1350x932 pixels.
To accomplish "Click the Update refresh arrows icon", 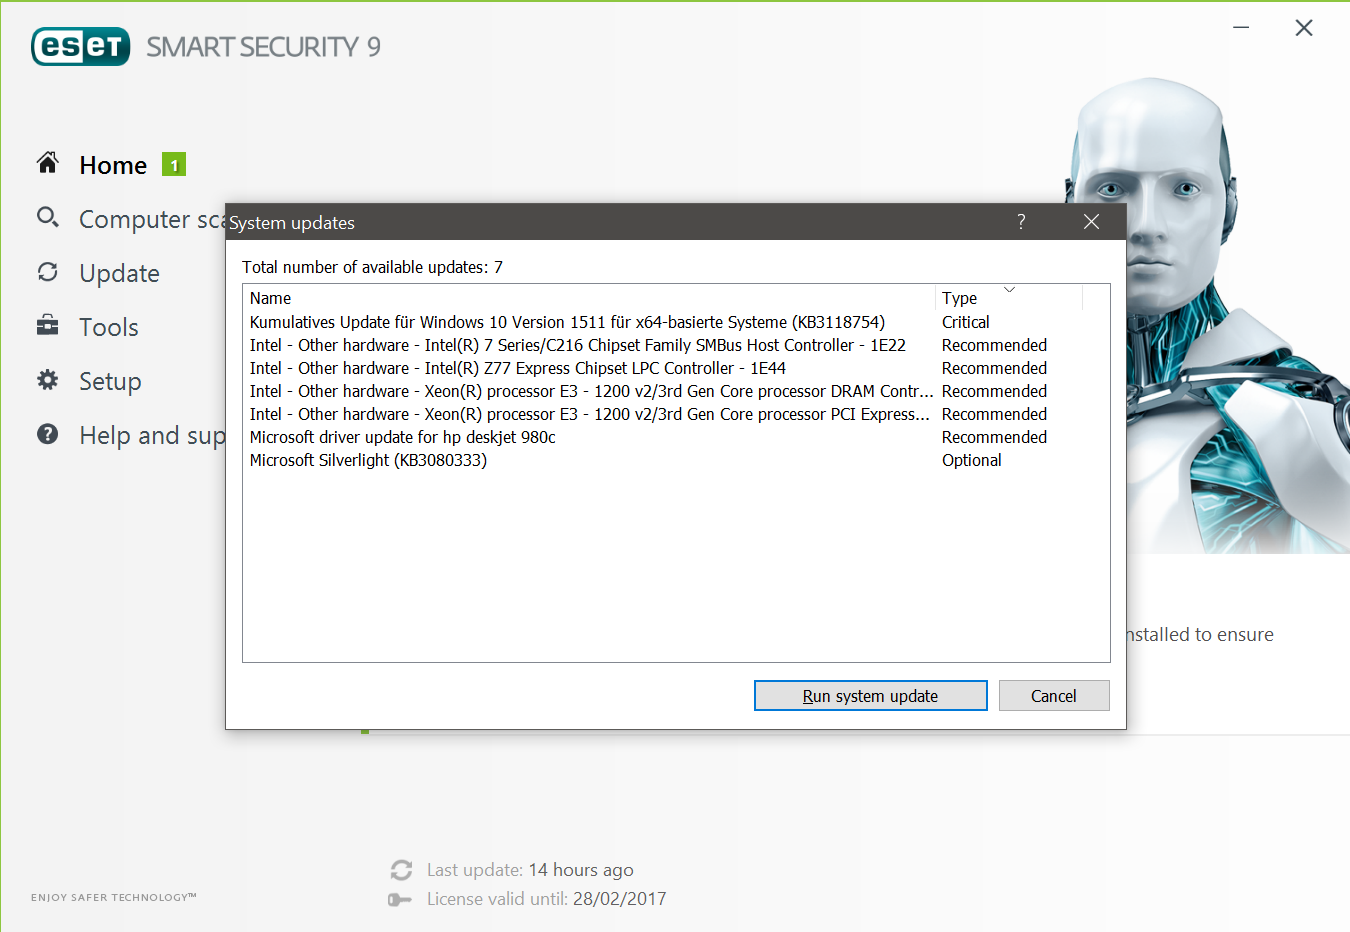I will pyautogui.click(x=48, y=272).
